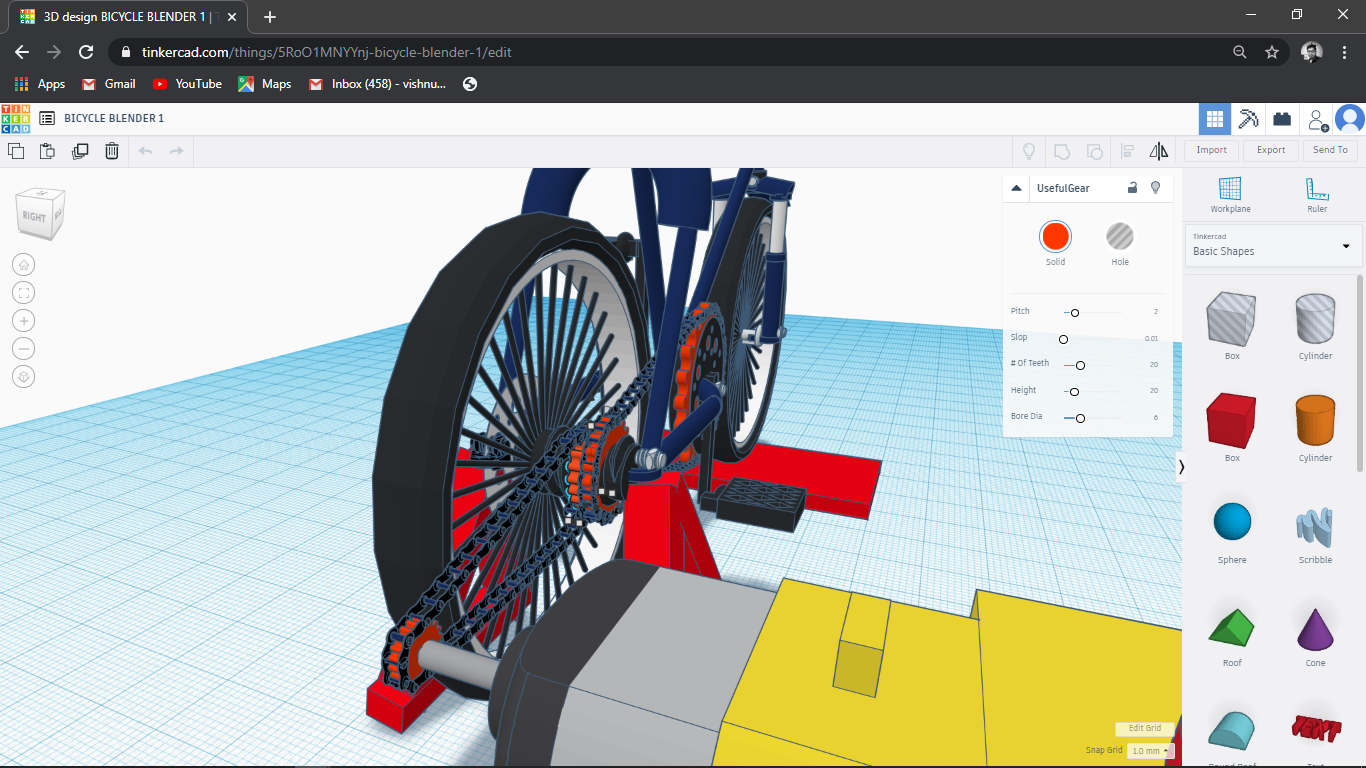Open the Tinkercad profile avatar

coord(1350,119)
